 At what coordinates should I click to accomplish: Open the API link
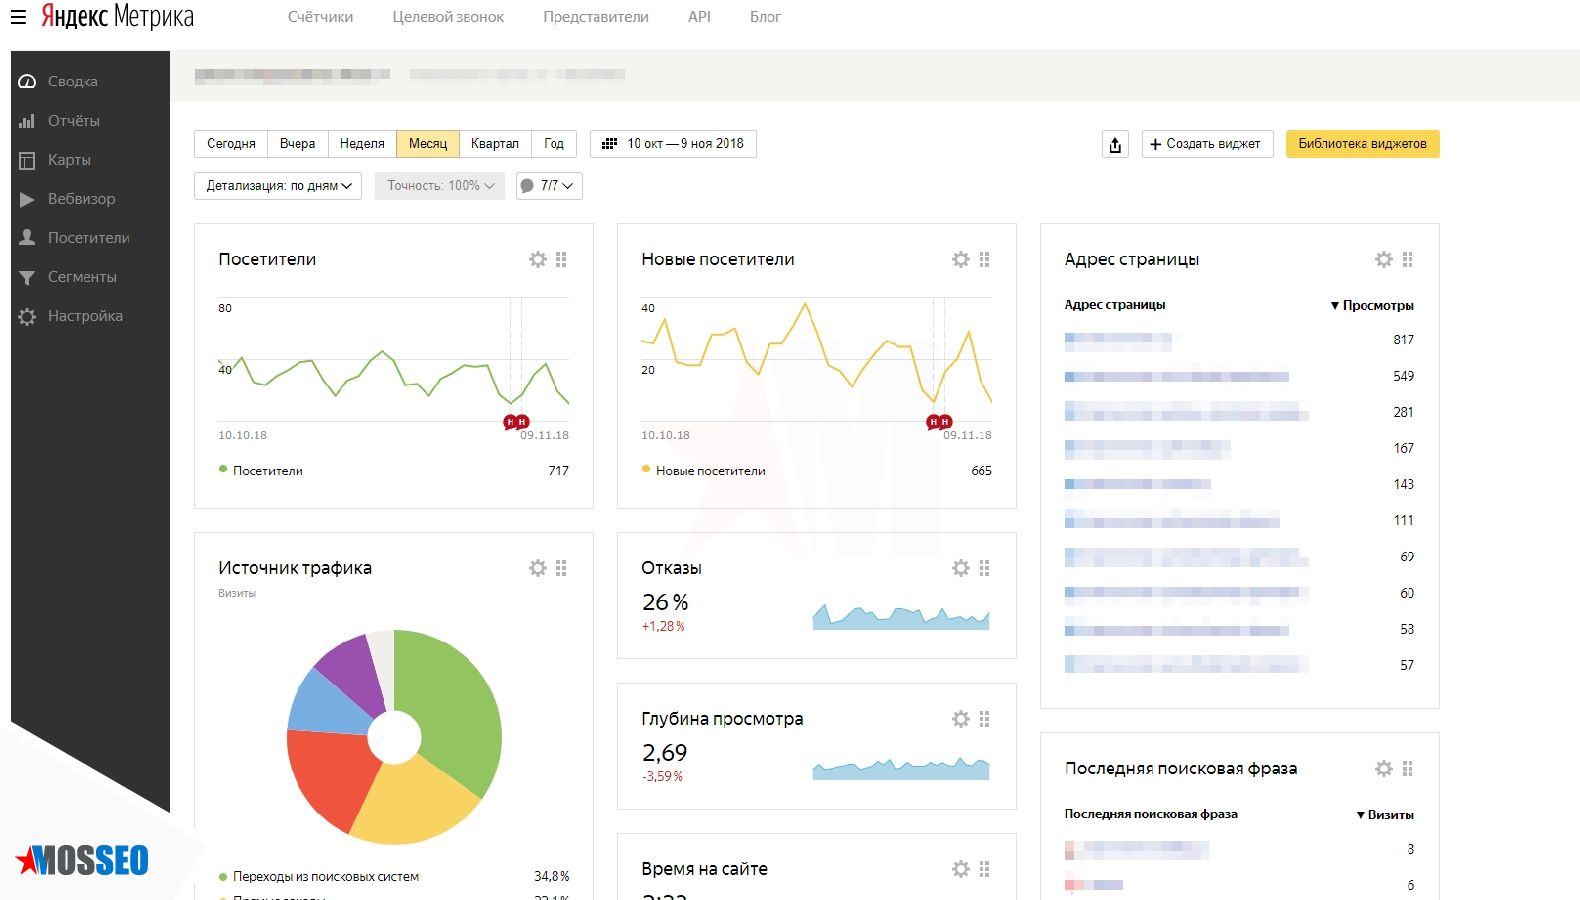click(x=699, y=17)
